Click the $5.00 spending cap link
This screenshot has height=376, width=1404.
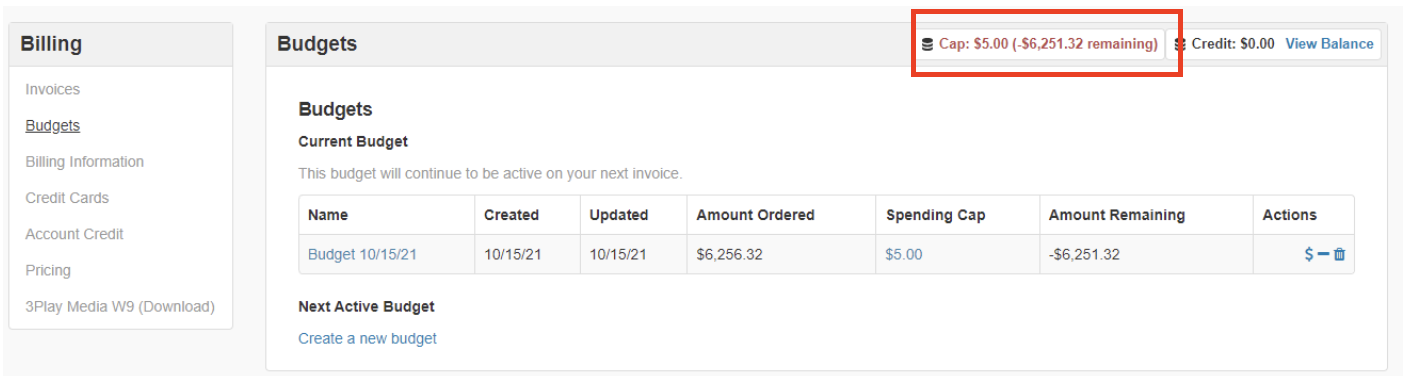click(904, 254)
